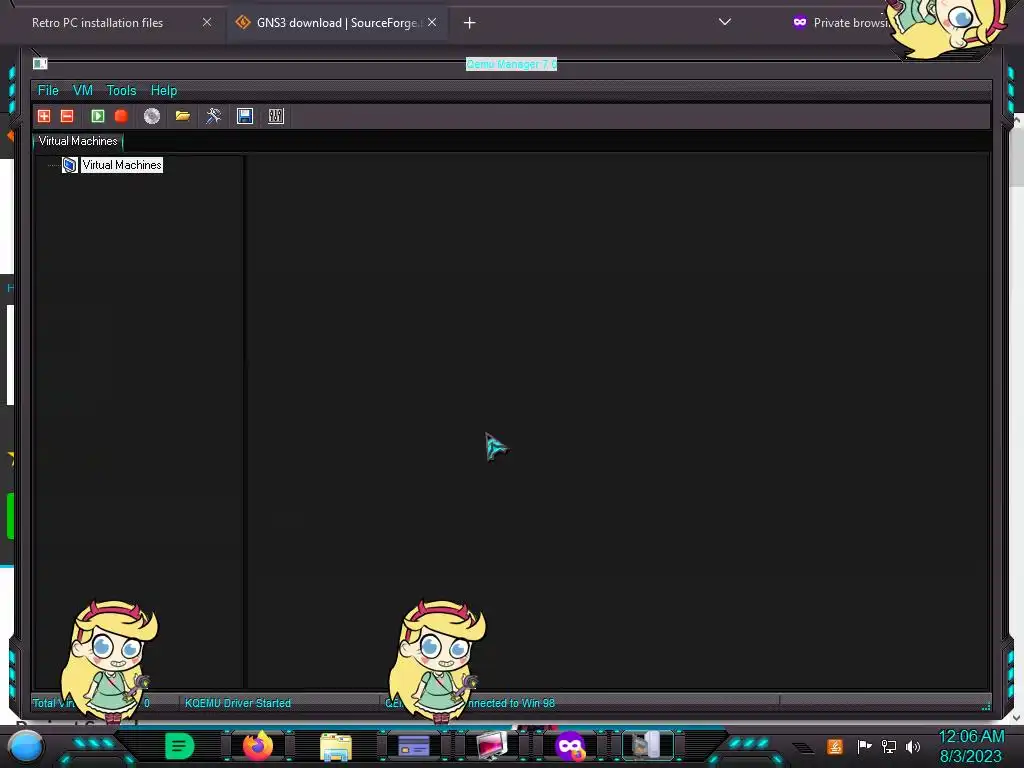The image size is (1024, 768).
Task: Close the GNS3 download SourceForge tab
Action: 432,22
